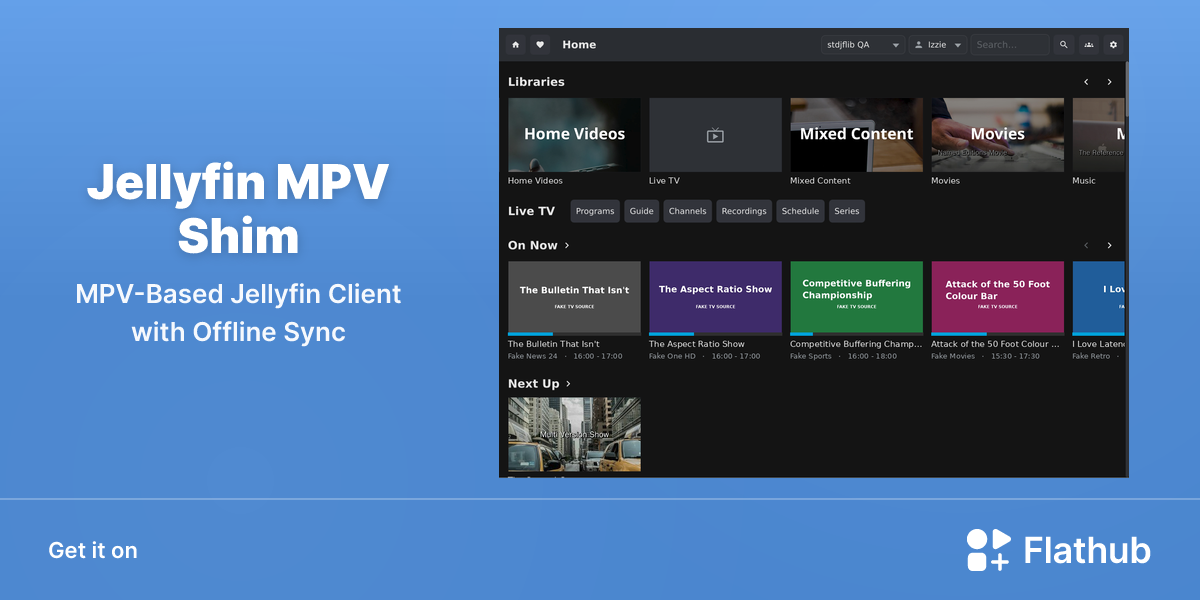Click the 'Music' library caption
This screenshot has width=1200, height=600.
1084,181
